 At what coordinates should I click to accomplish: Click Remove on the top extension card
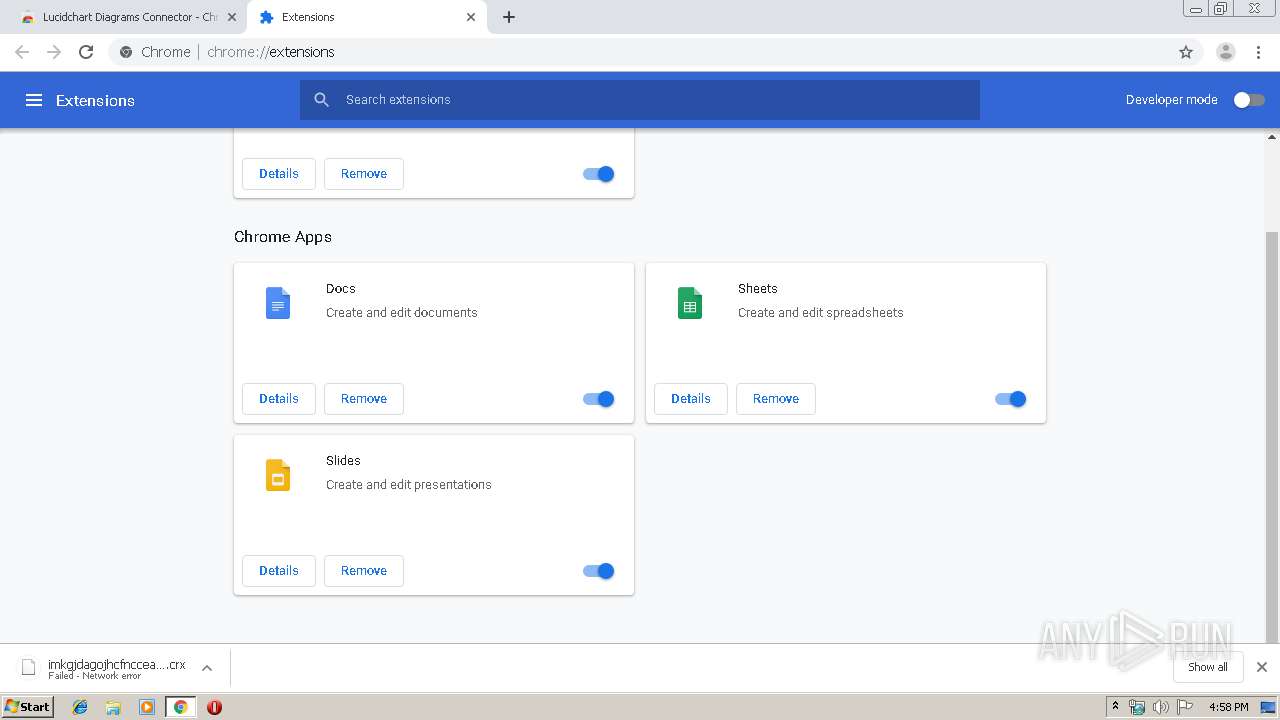click(364, 174)
